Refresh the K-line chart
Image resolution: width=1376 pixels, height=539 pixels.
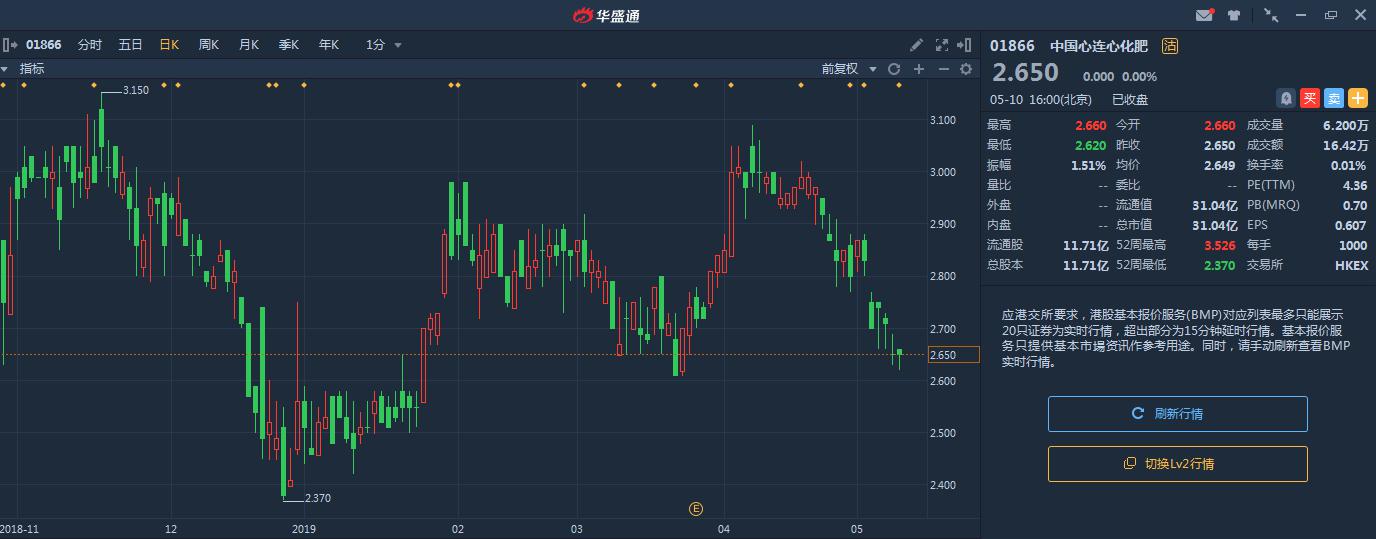[x=894, y=69]
